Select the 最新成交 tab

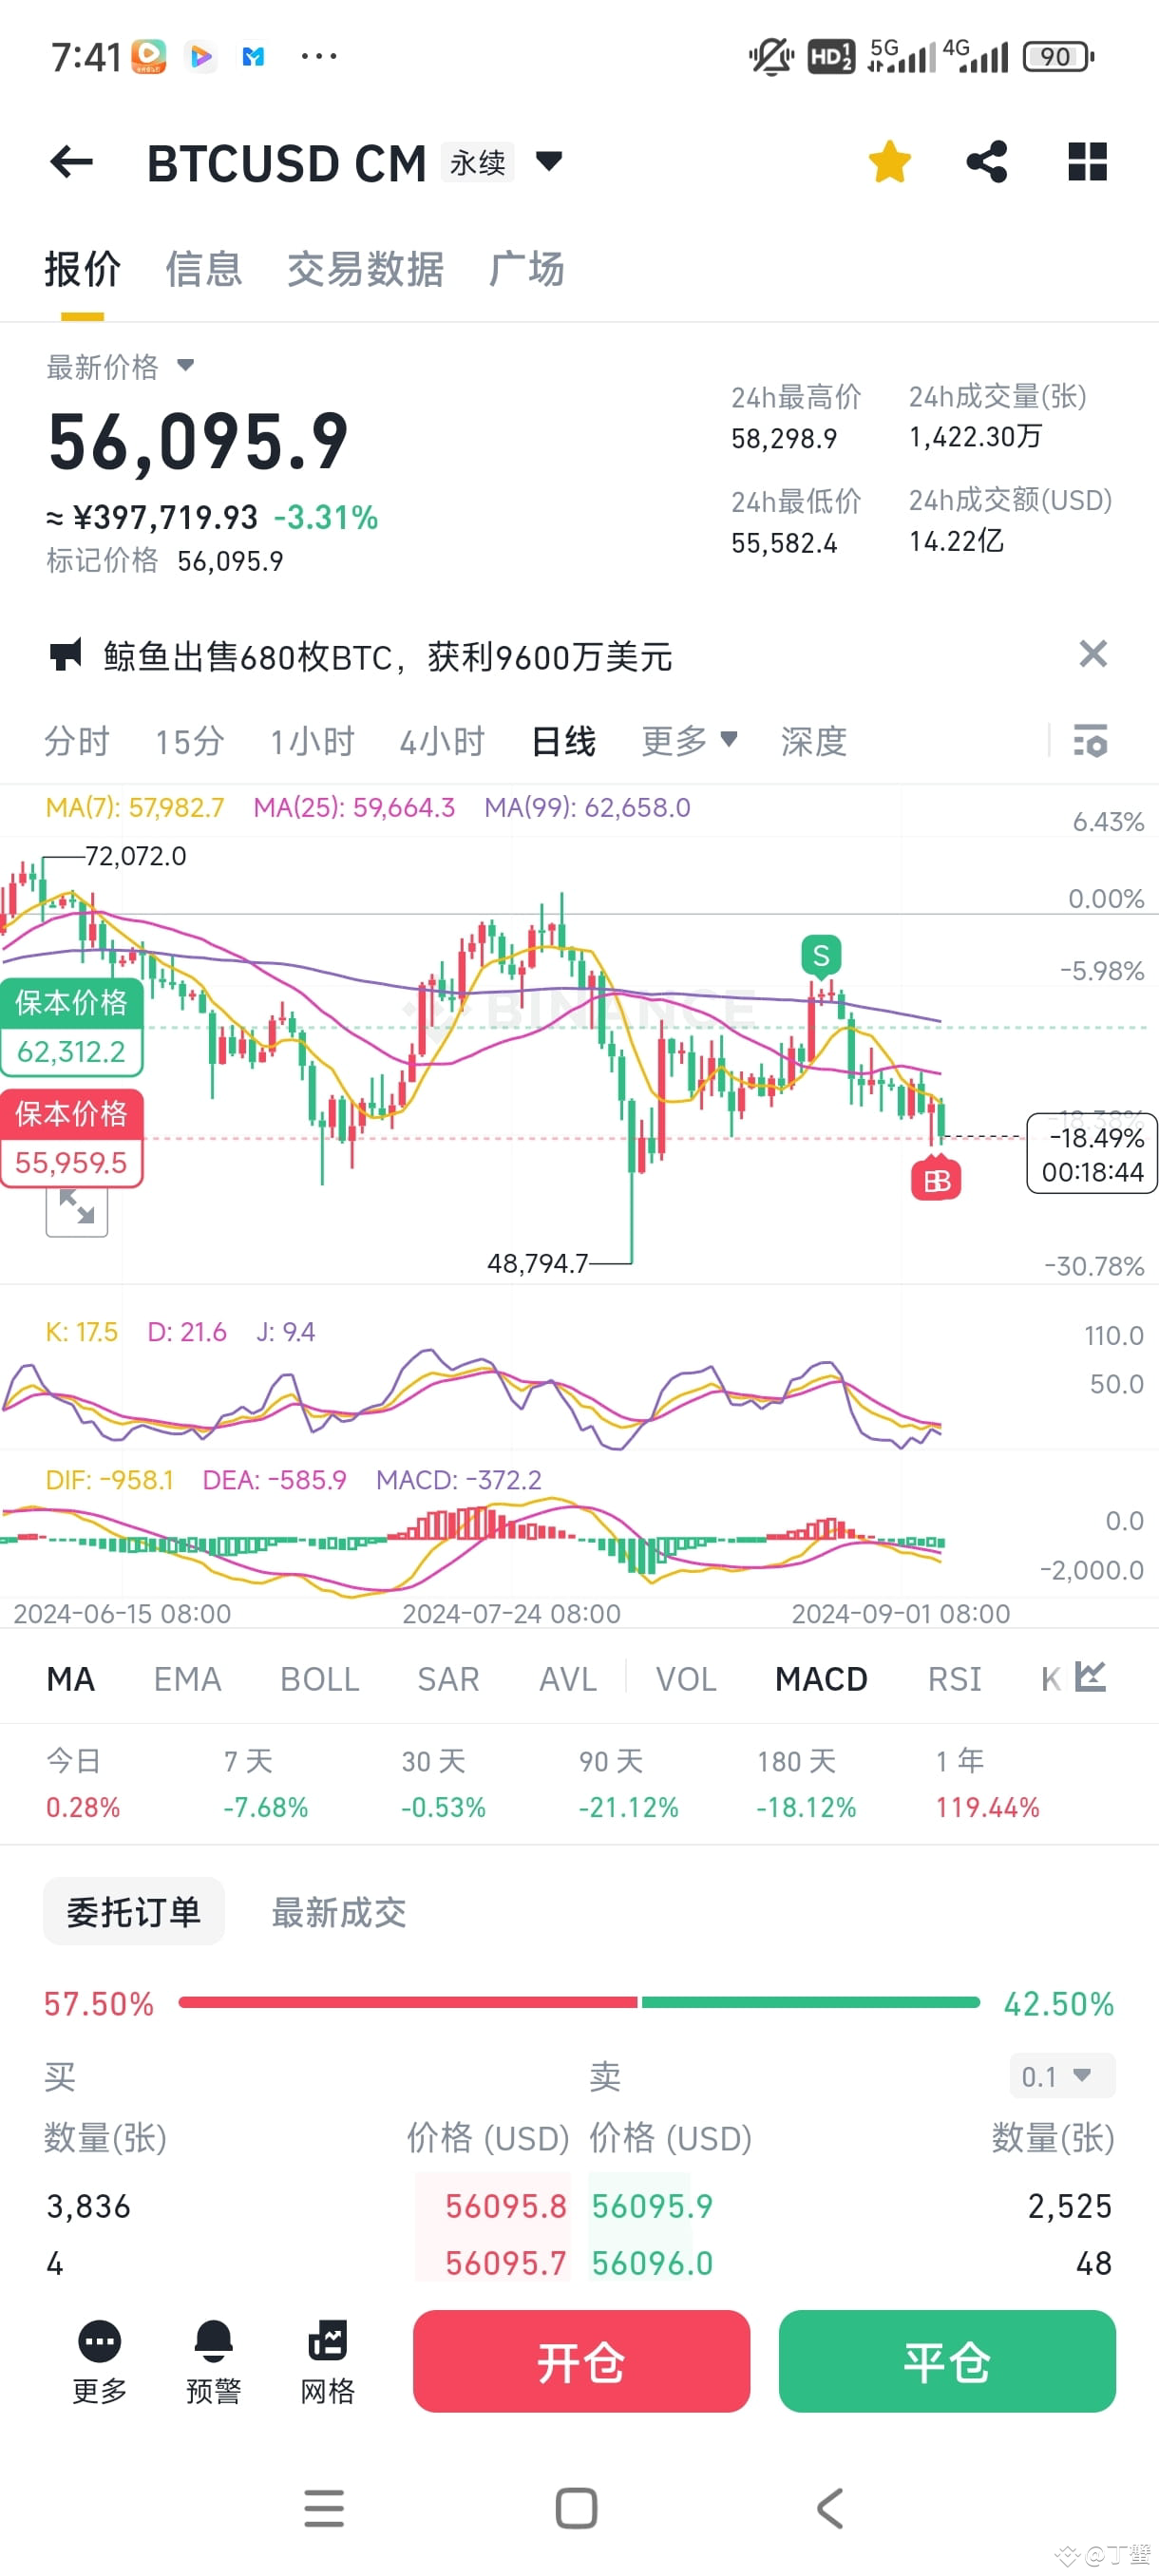(339, 1911)
